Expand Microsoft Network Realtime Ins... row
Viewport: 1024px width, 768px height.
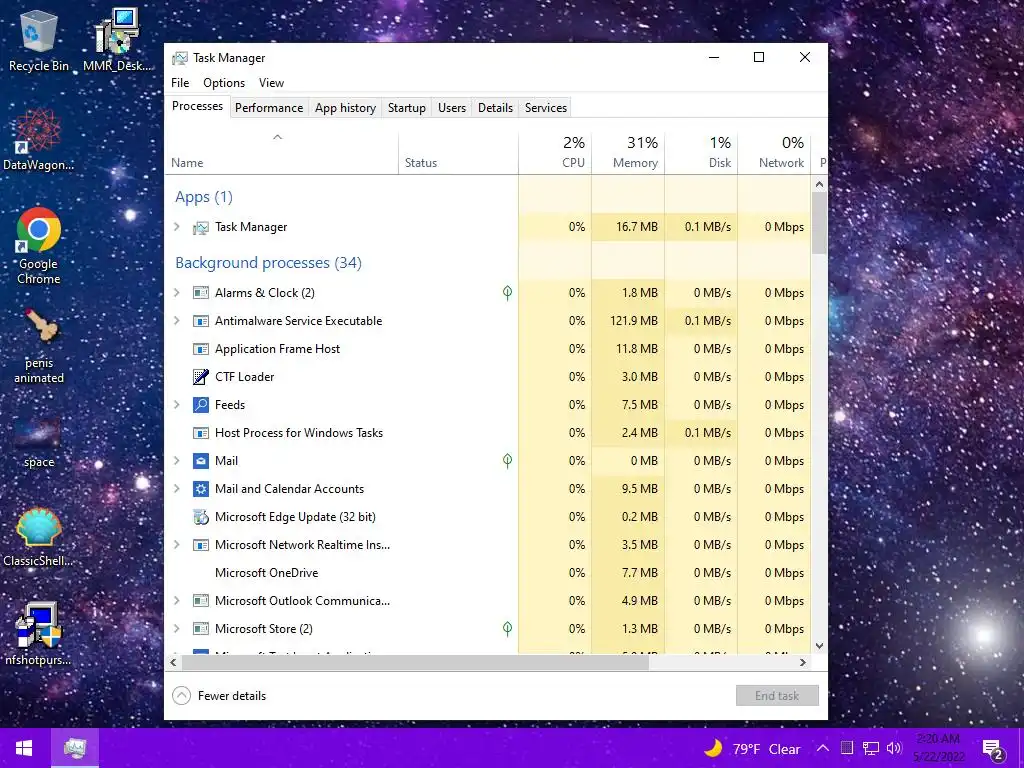click(176, 545)
